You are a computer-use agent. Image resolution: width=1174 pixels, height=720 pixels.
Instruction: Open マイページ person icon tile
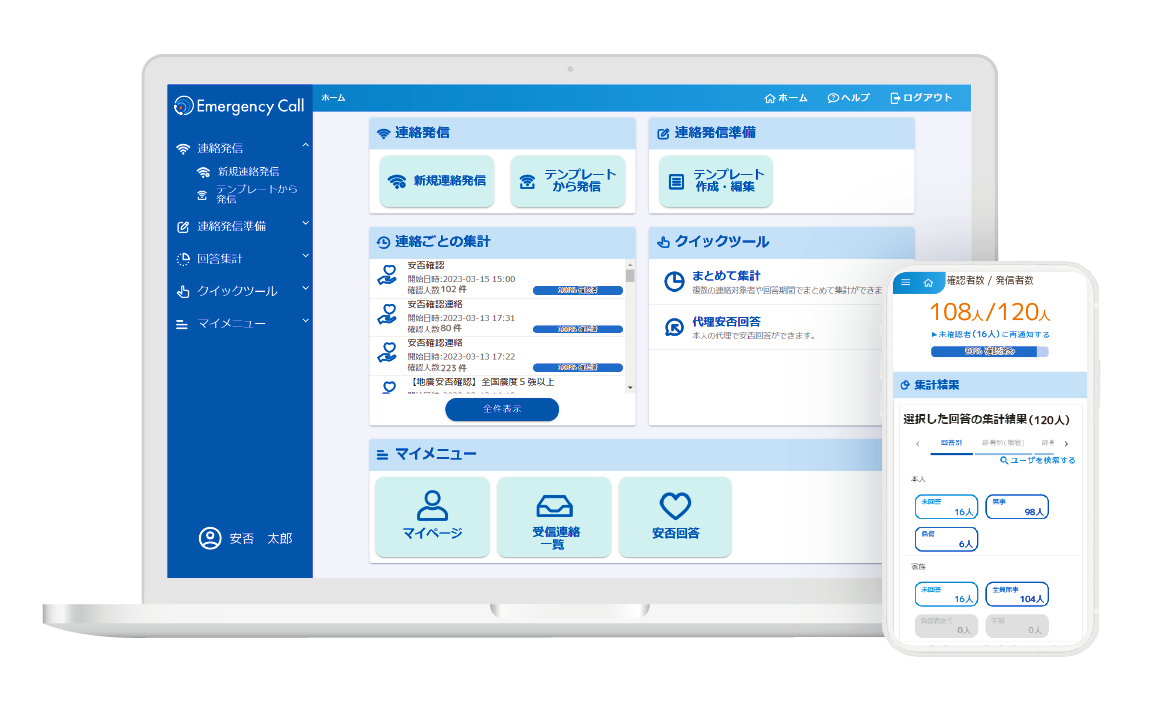432,516
